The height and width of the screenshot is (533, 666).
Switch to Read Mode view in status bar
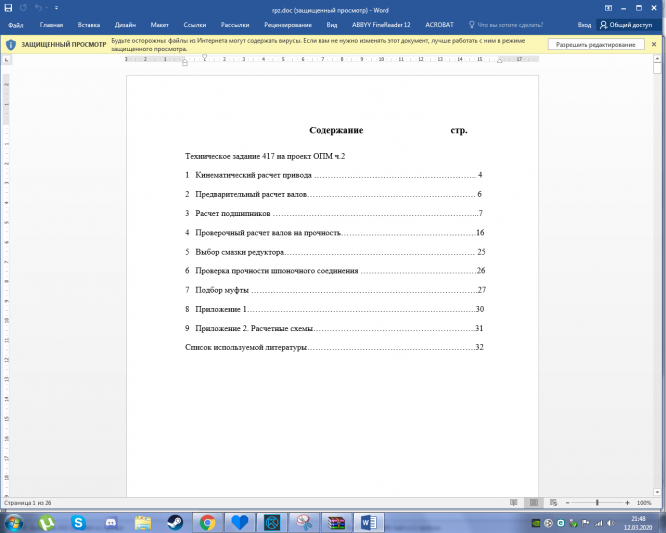coord(512,502)
